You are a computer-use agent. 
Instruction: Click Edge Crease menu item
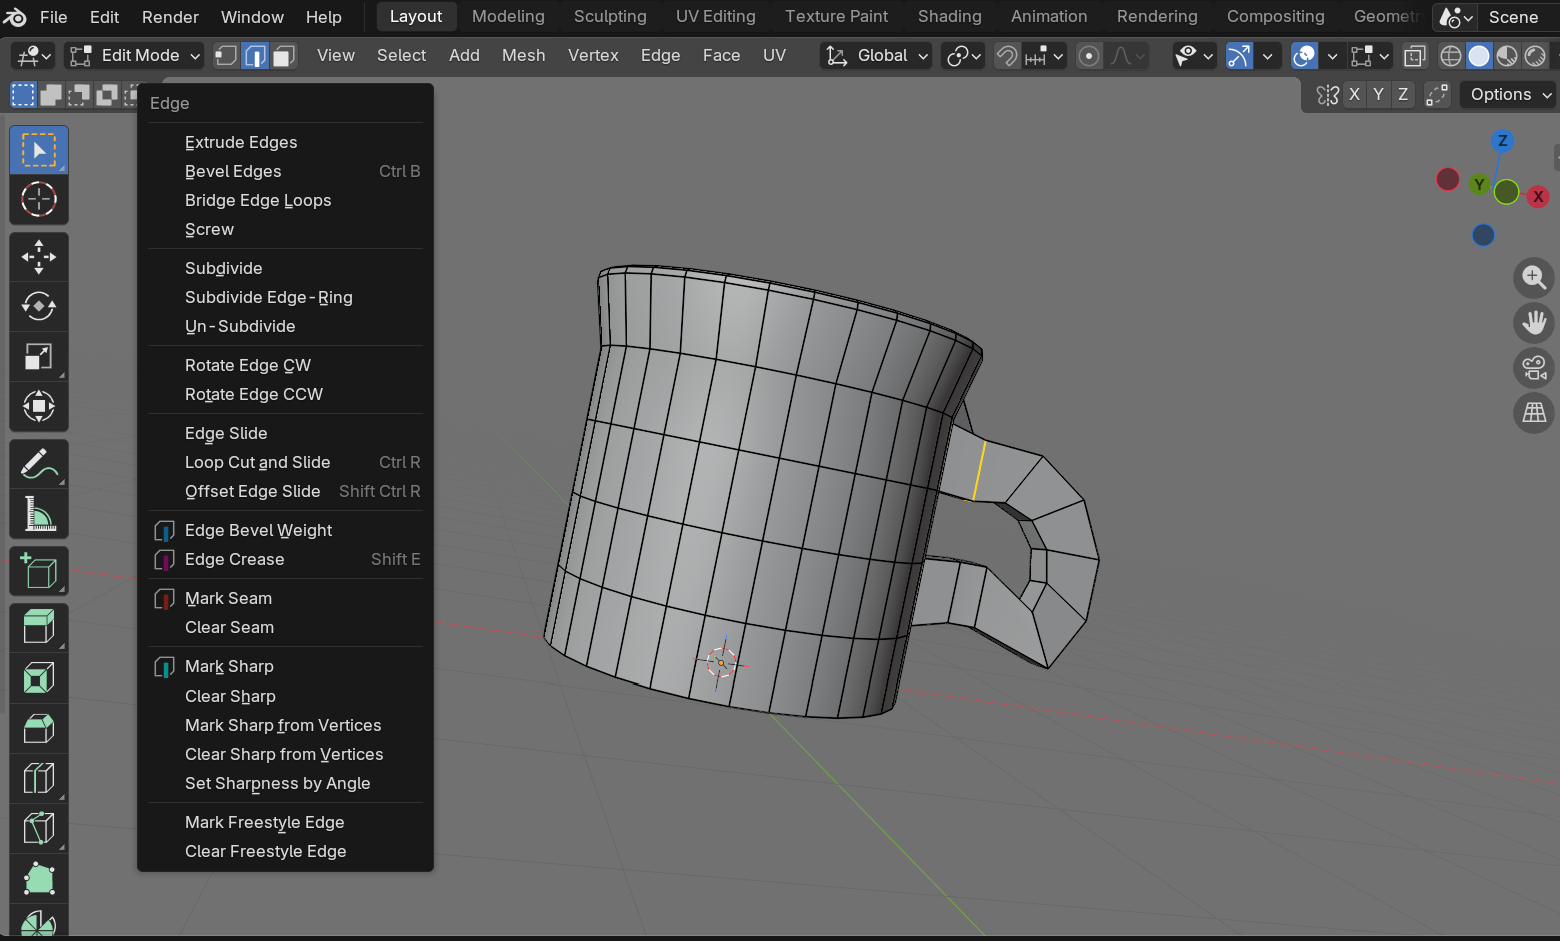(286, 559)
